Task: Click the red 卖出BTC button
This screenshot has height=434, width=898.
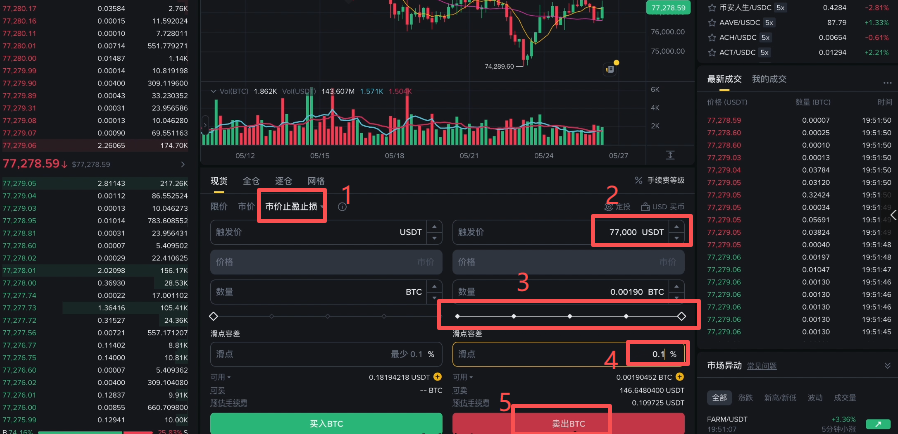Action: pyautogui.click(x=569, y=424)
